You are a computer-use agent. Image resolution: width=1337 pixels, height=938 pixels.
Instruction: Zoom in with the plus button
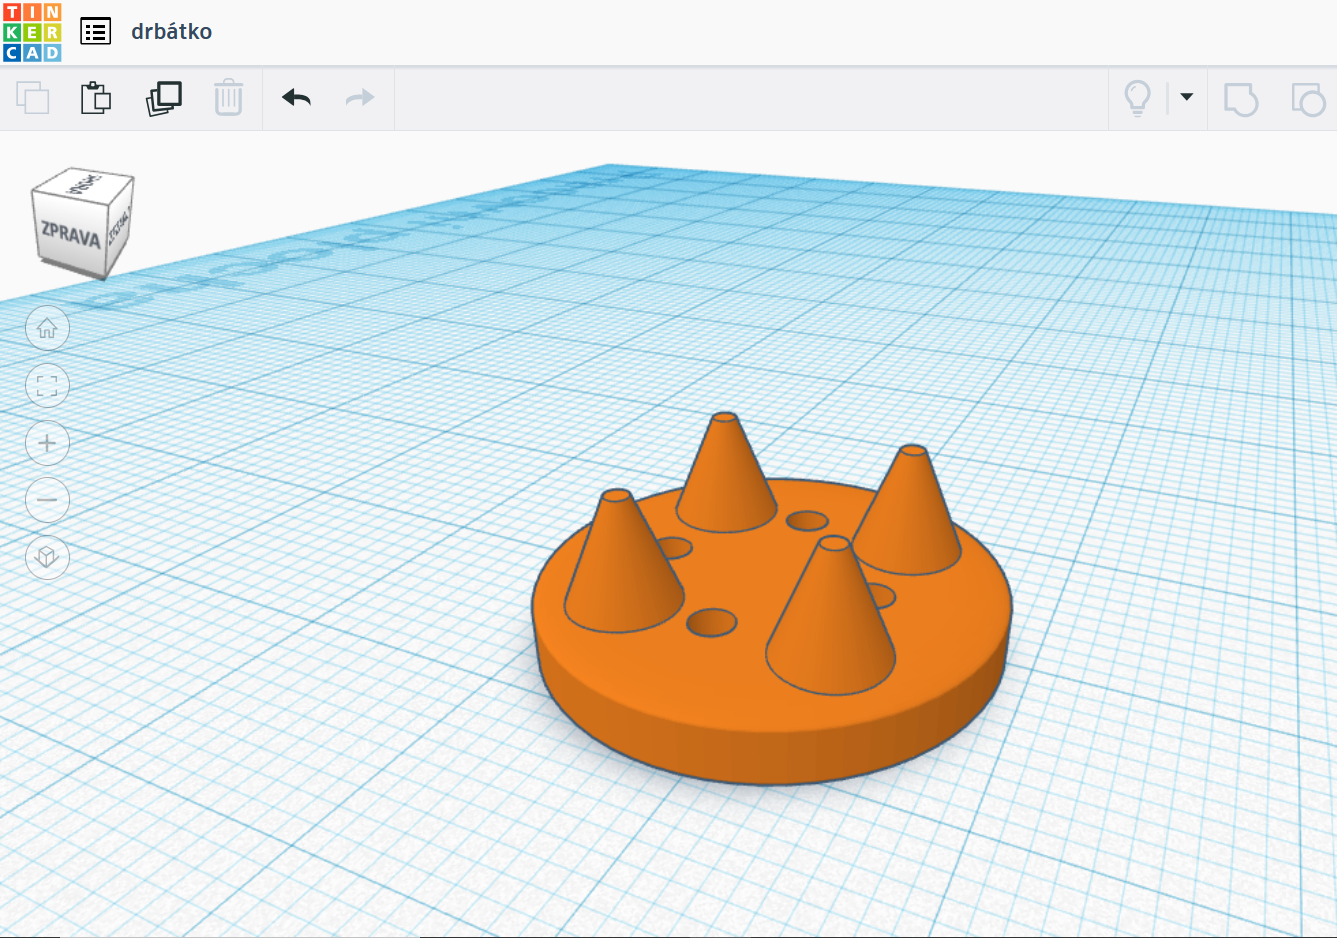click(x=47, y=443)
